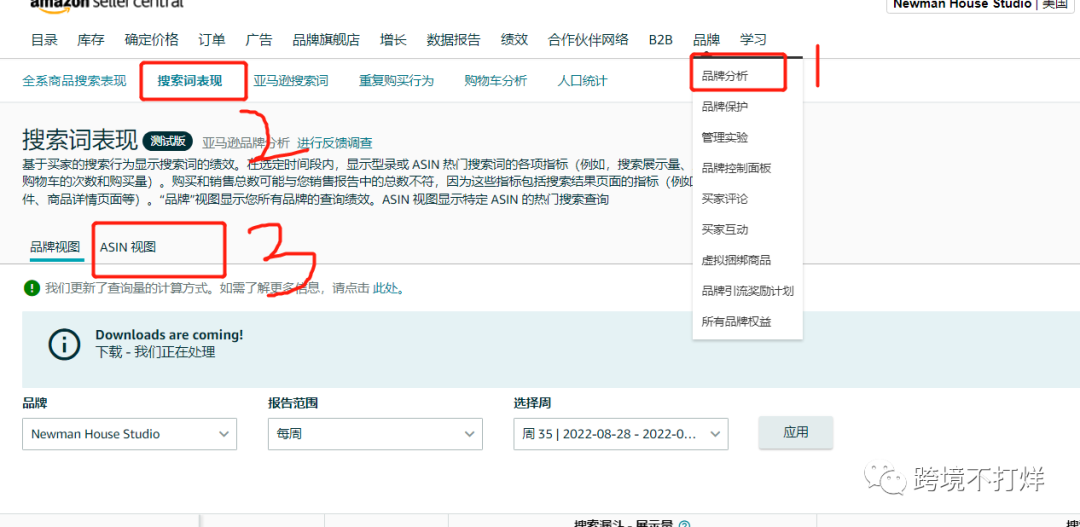Open the 确定价格 menu
This screenshot has height=527, width=1080.
coord(152,39)
